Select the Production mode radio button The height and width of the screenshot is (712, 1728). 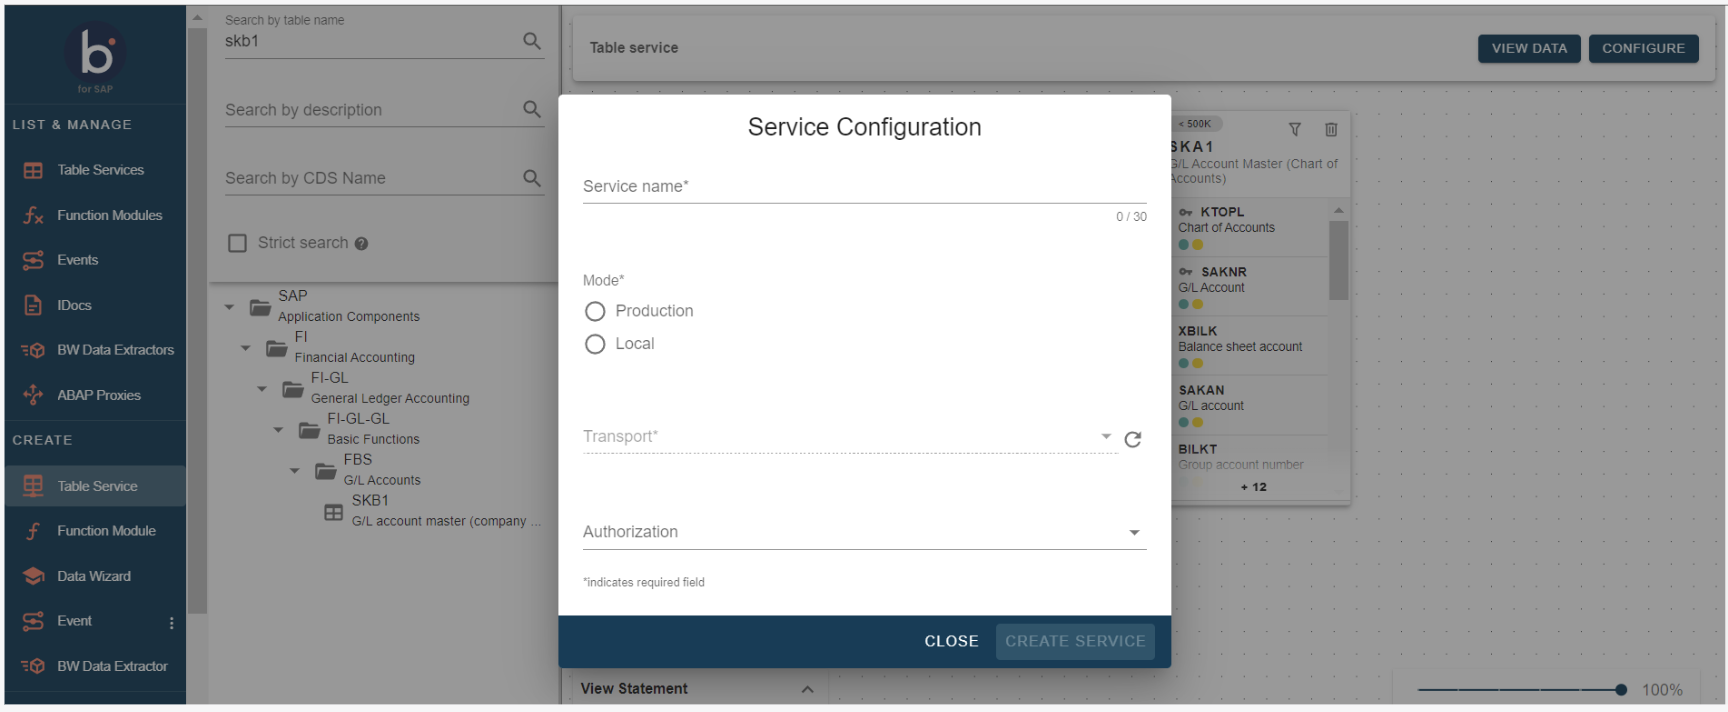click(595, 312)
